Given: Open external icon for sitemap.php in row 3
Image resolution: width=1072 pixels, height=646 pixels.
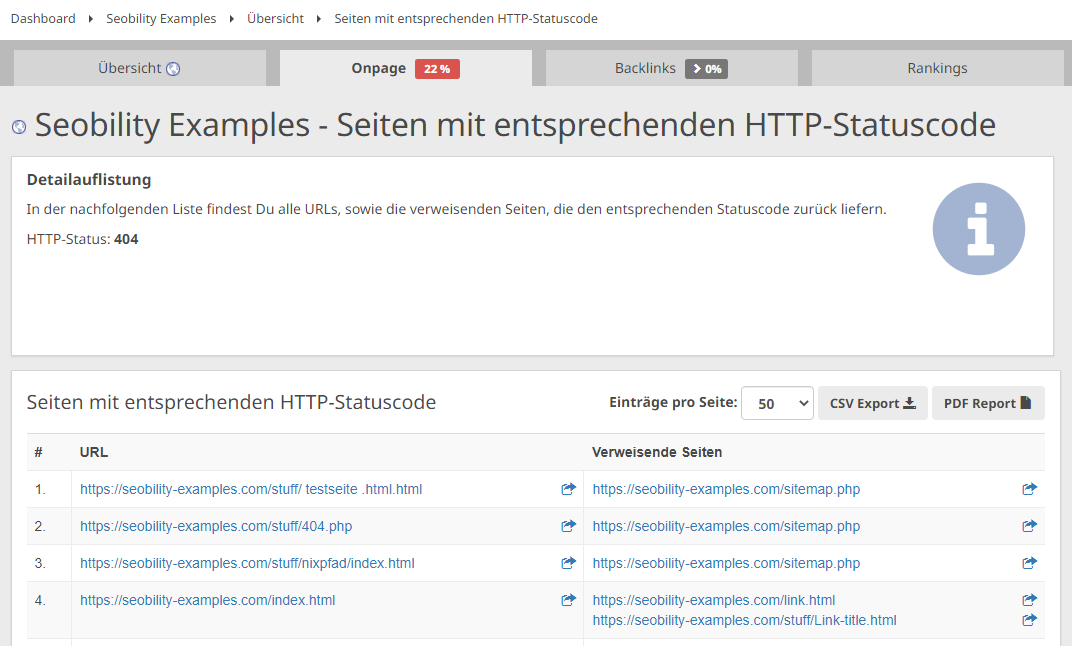Looking at the screenshot, I should [1030, 563].
